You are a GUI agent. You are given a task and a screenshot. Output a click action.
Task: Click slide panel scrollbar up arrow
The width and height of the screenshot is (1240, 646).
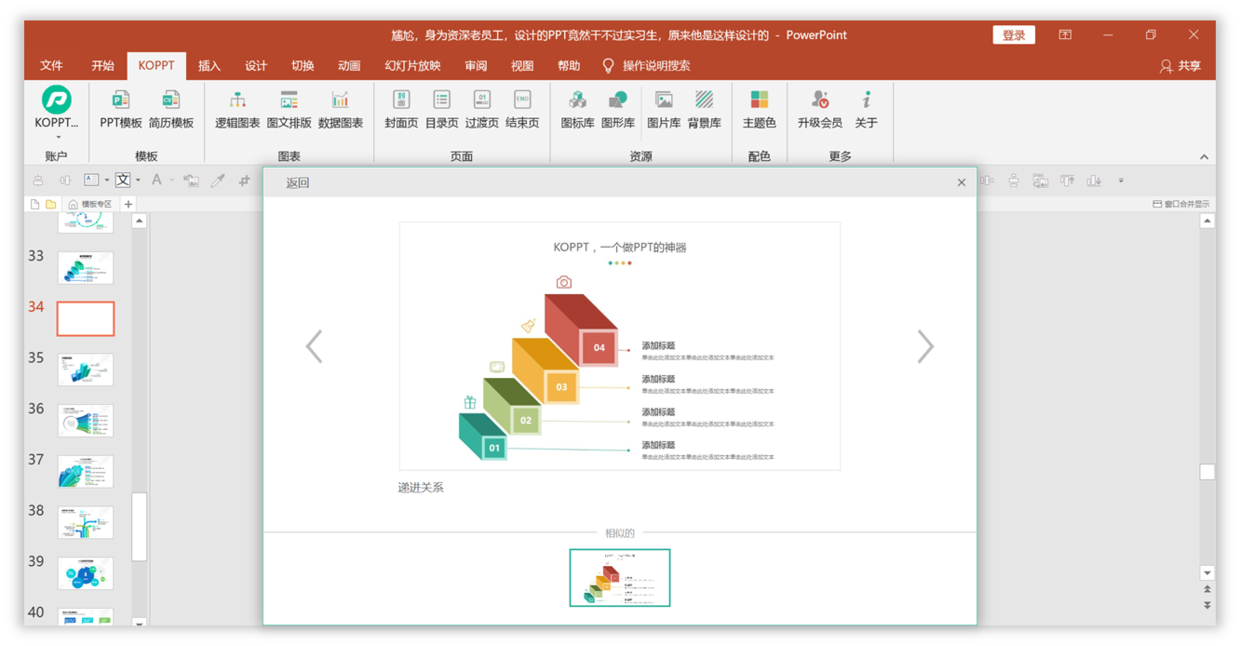(139, 221)
